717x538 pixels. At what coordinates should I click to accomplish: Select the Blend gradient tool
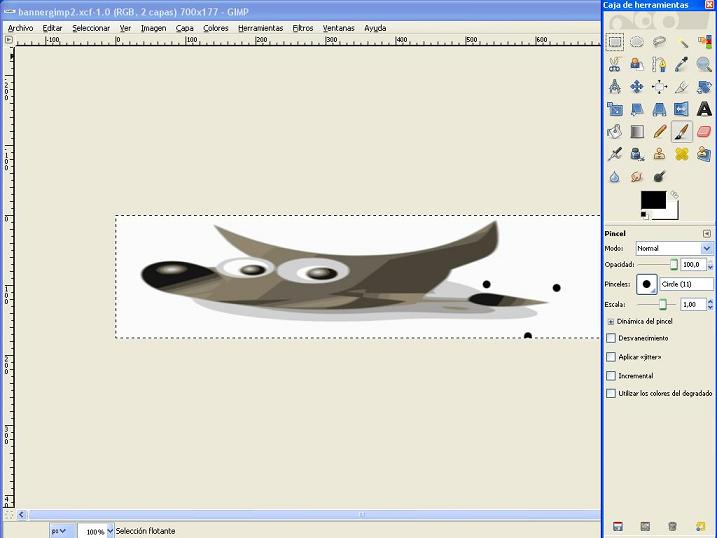(x=637, y=132)
